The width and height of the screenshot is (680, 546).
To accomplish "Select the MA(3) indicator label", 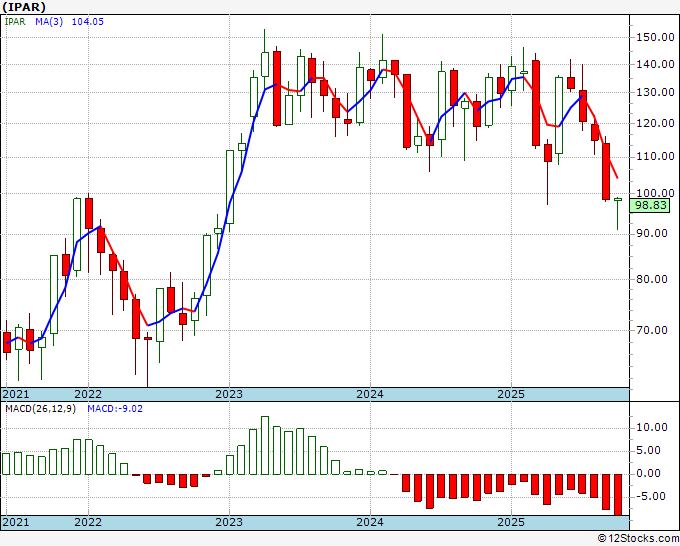I will (49, 21).
